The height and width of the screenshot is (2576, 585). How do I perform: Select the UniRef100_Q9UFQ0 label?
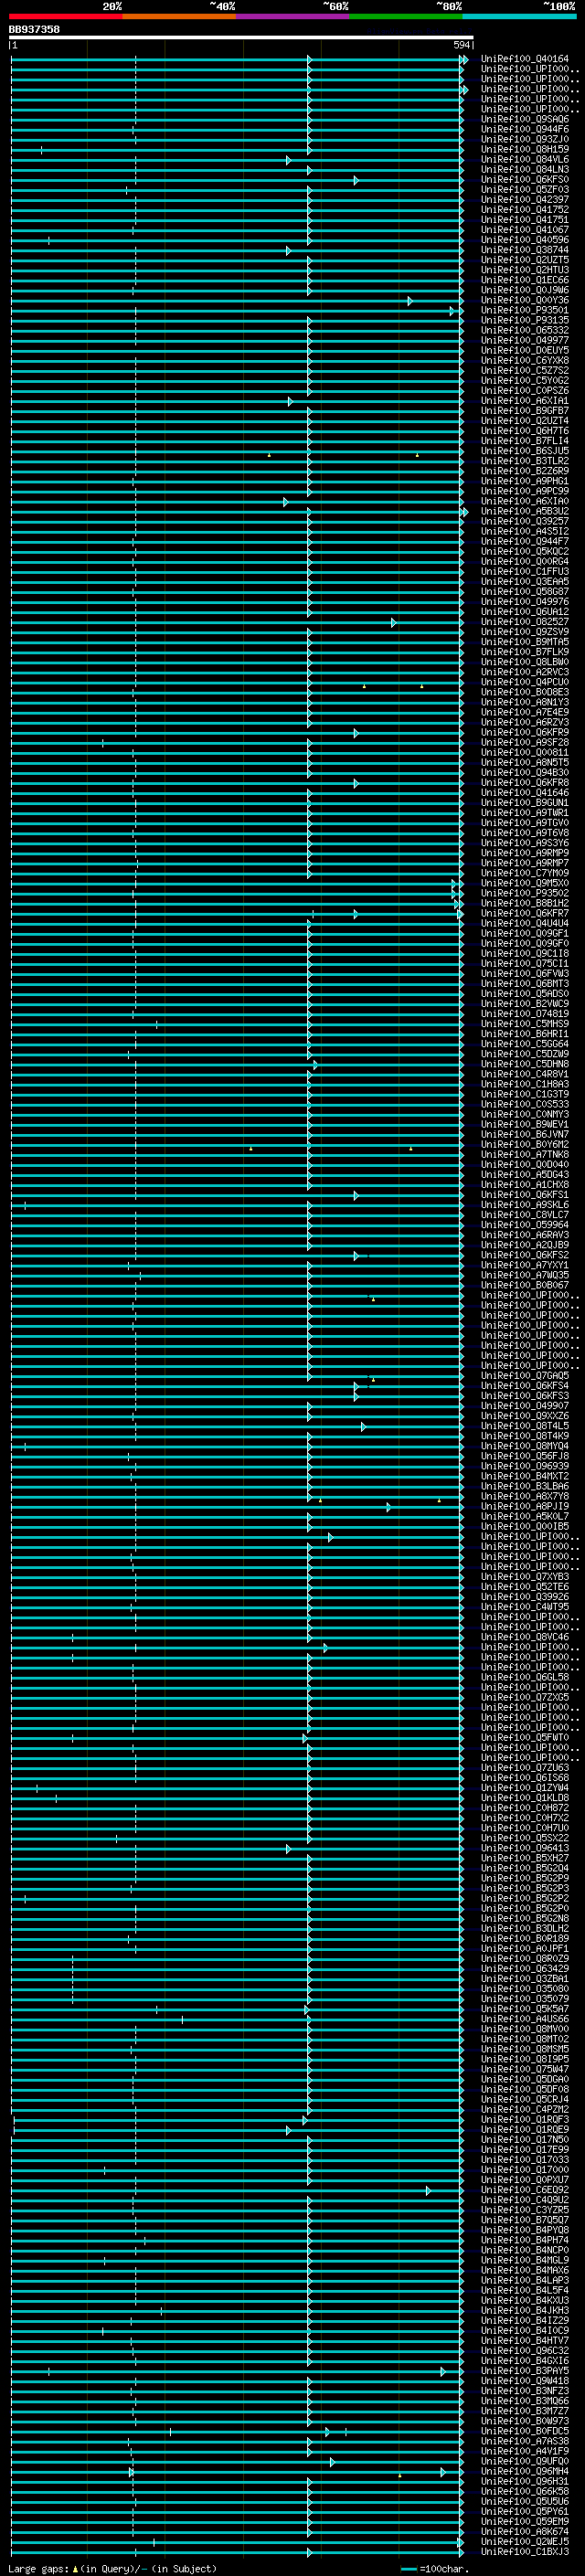(525, 2462)
